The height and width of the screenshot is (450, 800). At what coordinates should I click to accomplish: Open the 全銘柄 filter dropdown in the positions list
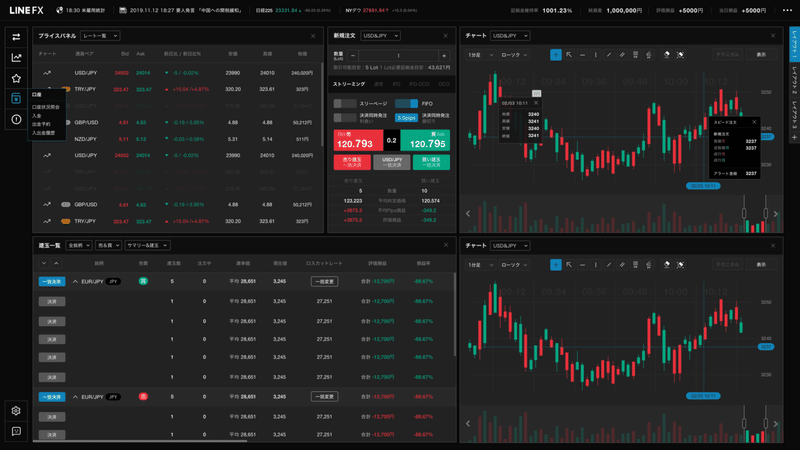pyautogui.click(x=79, y=245)
